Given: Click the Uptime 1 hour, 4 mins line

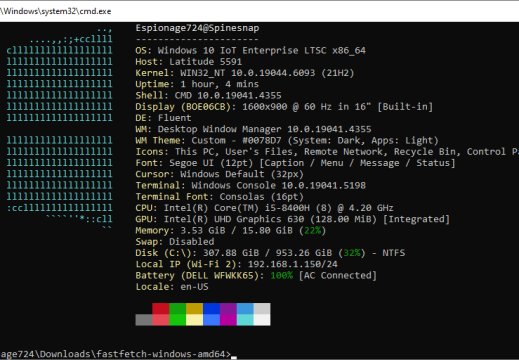Looking at the screenshot, I should pyautogui.click(x=197, y=84).
